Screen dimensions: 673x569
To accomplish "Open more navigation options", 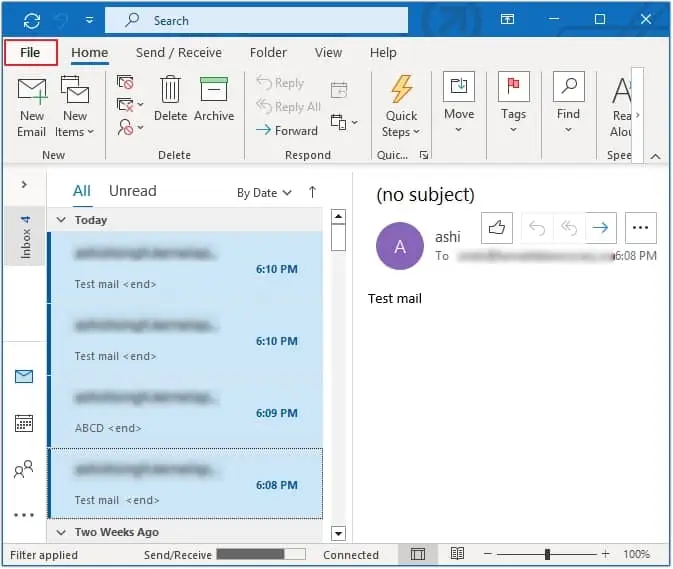I will pos(24,515).
